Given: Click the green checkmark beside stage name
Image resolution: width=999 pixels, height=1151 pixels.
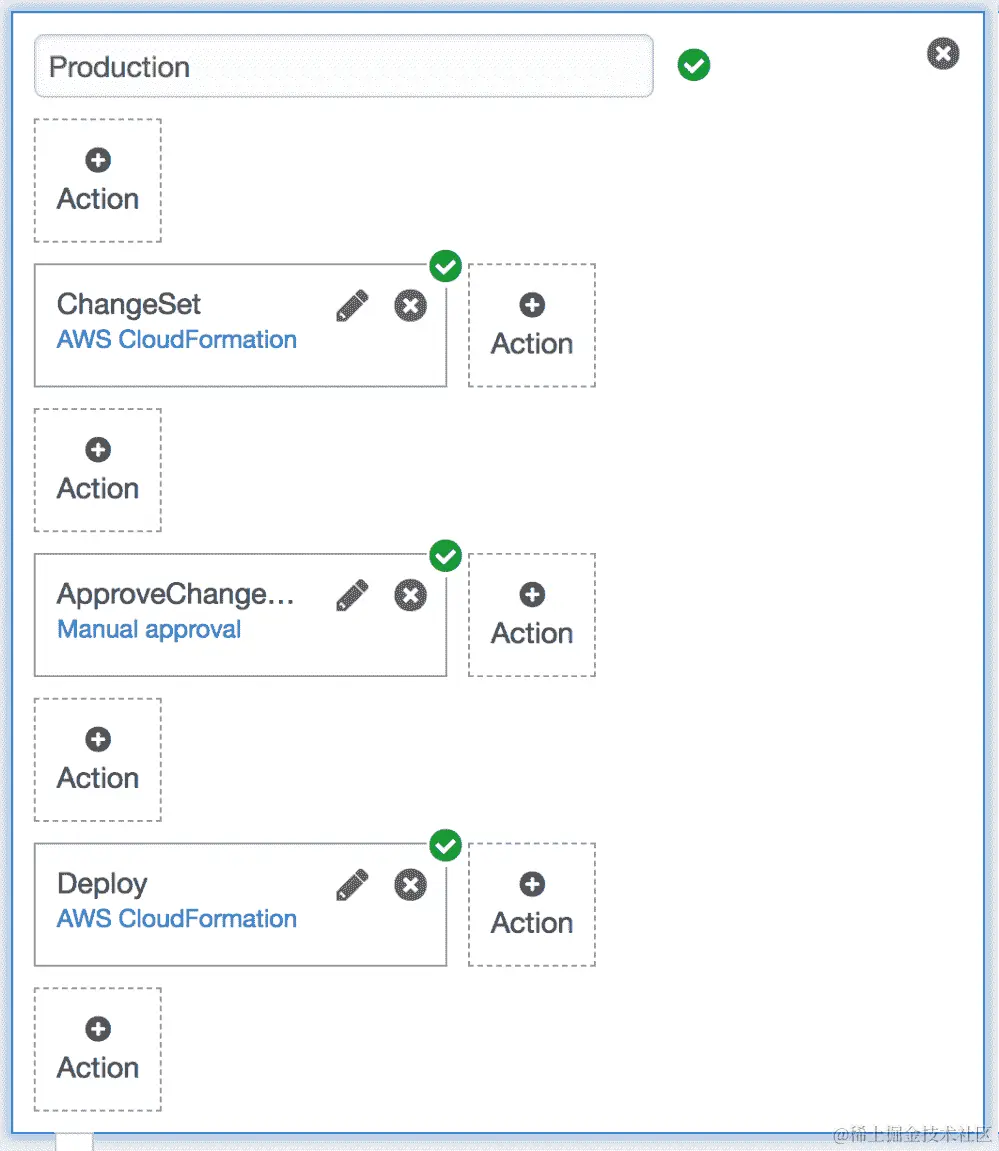Looking at the screenshot, I should tap(693, 66).
